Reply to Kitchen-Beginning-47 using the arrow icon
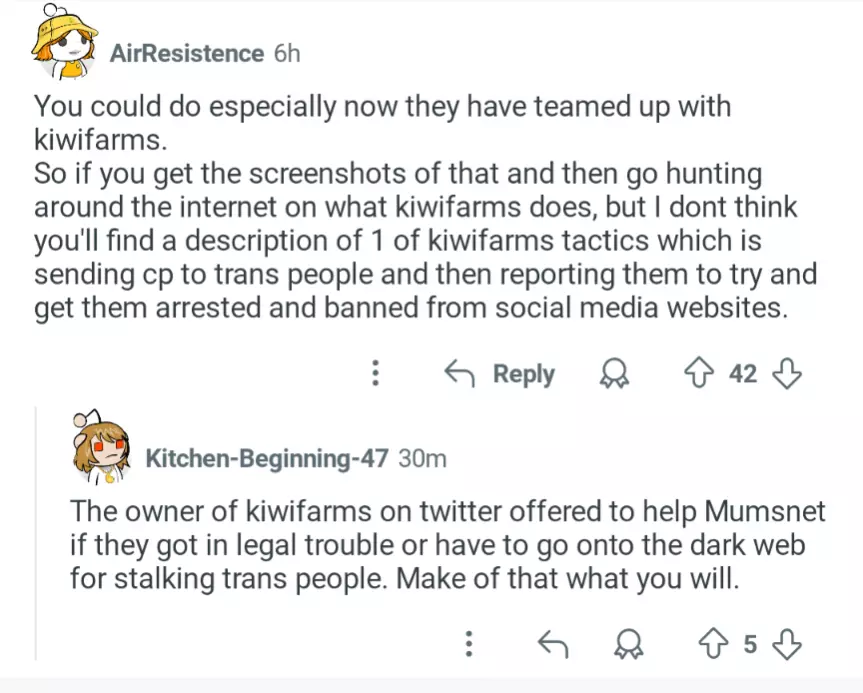This screenshot has height=693, width=863. click(552, 643)
